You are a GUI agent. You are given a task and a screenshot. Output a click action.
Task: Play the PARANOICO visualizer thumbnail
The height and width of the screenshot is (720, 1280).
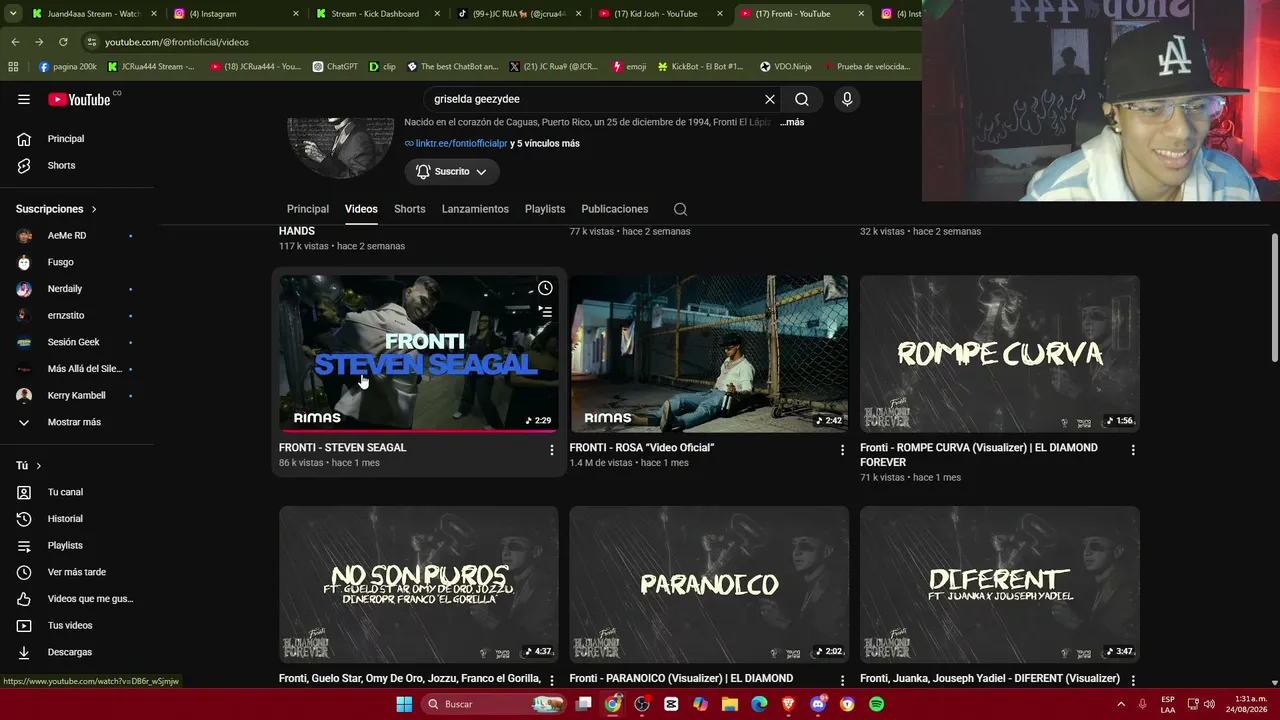pyautogui.click(x=709, y=584)
